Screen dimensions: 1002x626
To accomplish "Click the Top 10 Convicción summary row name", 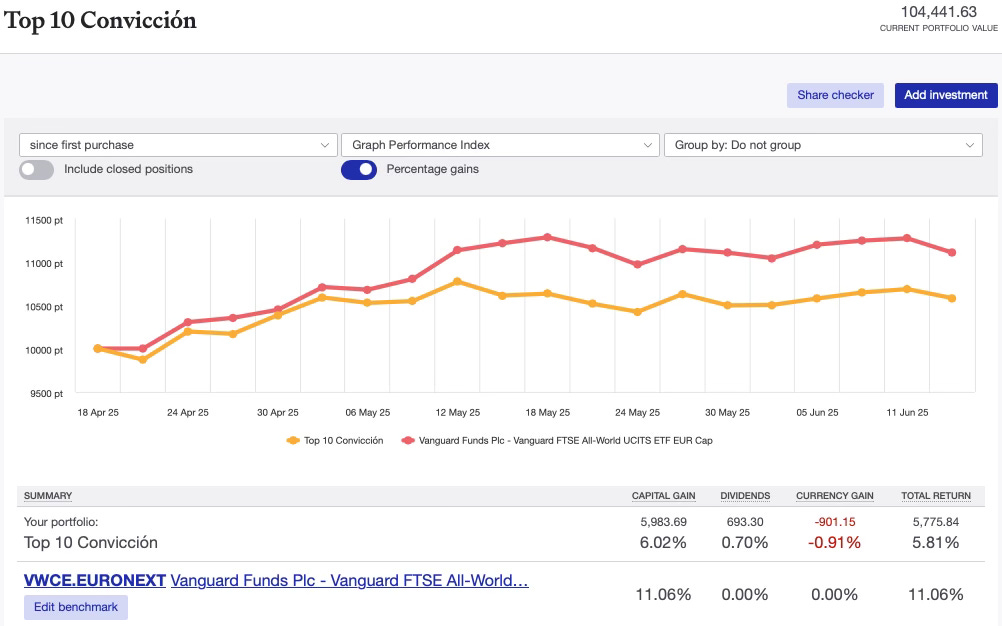I will click(91, 543).
